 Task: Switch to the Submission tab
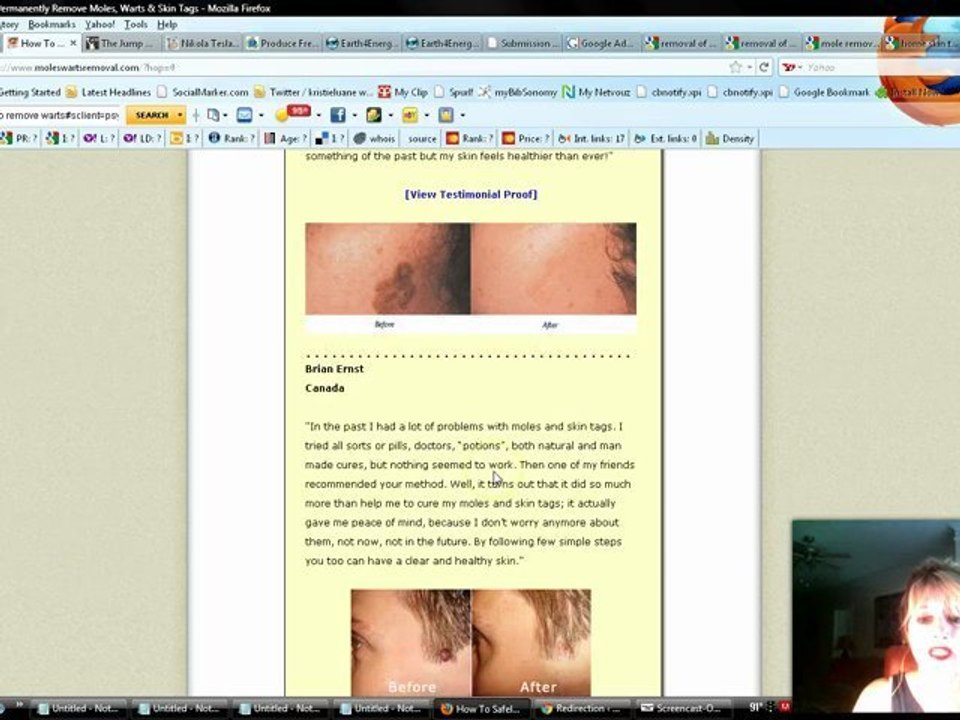point(522,43)
